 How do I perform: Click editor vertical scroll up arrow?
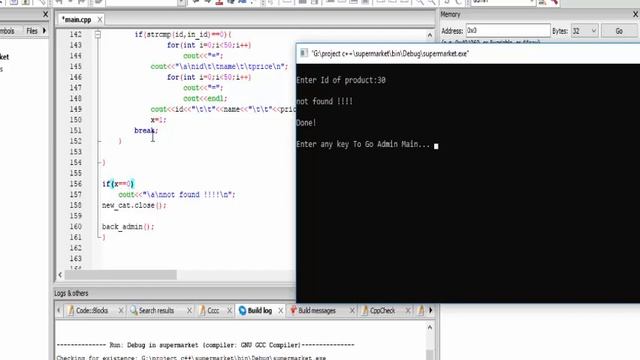tap(429, 36)
